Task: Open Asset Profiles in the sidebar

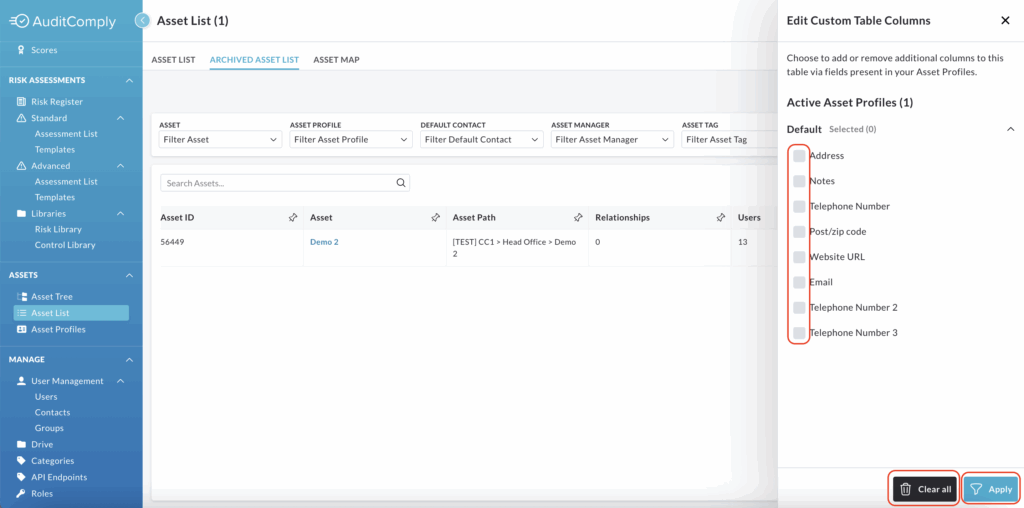Action: (58, 329)
